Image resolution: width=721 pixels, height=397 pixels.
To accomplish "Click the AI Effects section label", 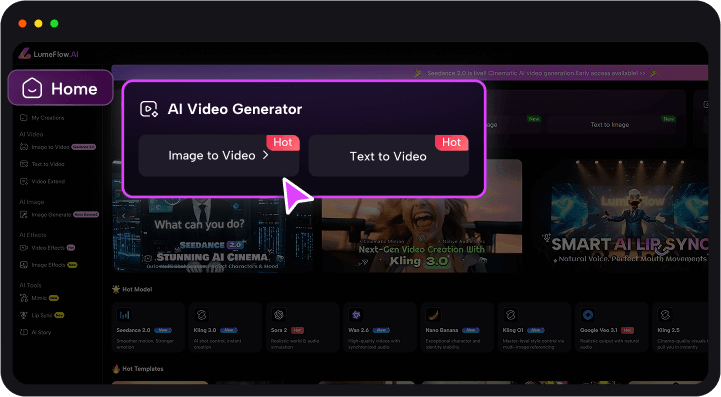I will click(x=33, y=235).
